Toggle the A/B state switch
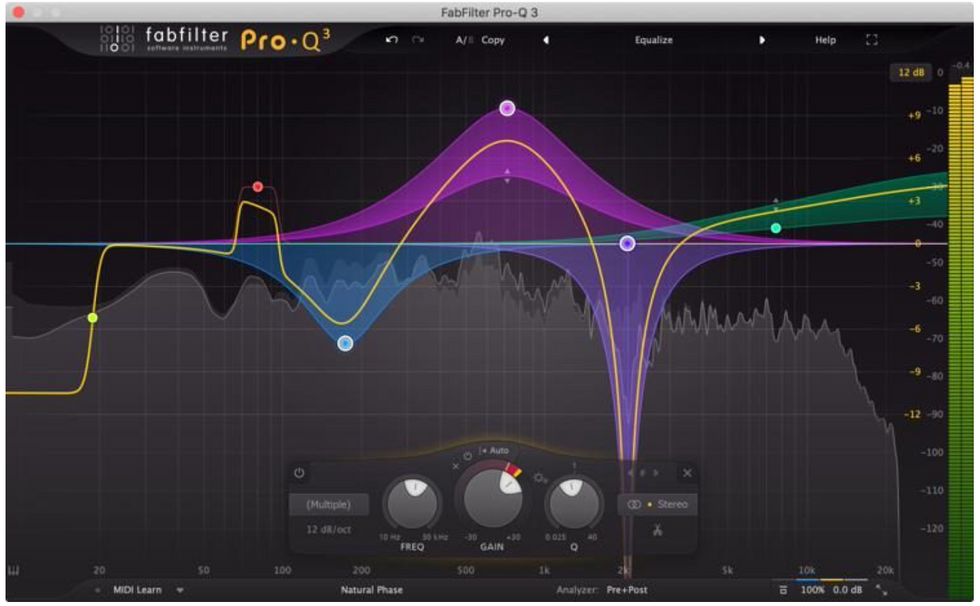980x606 pixels. 464,40
